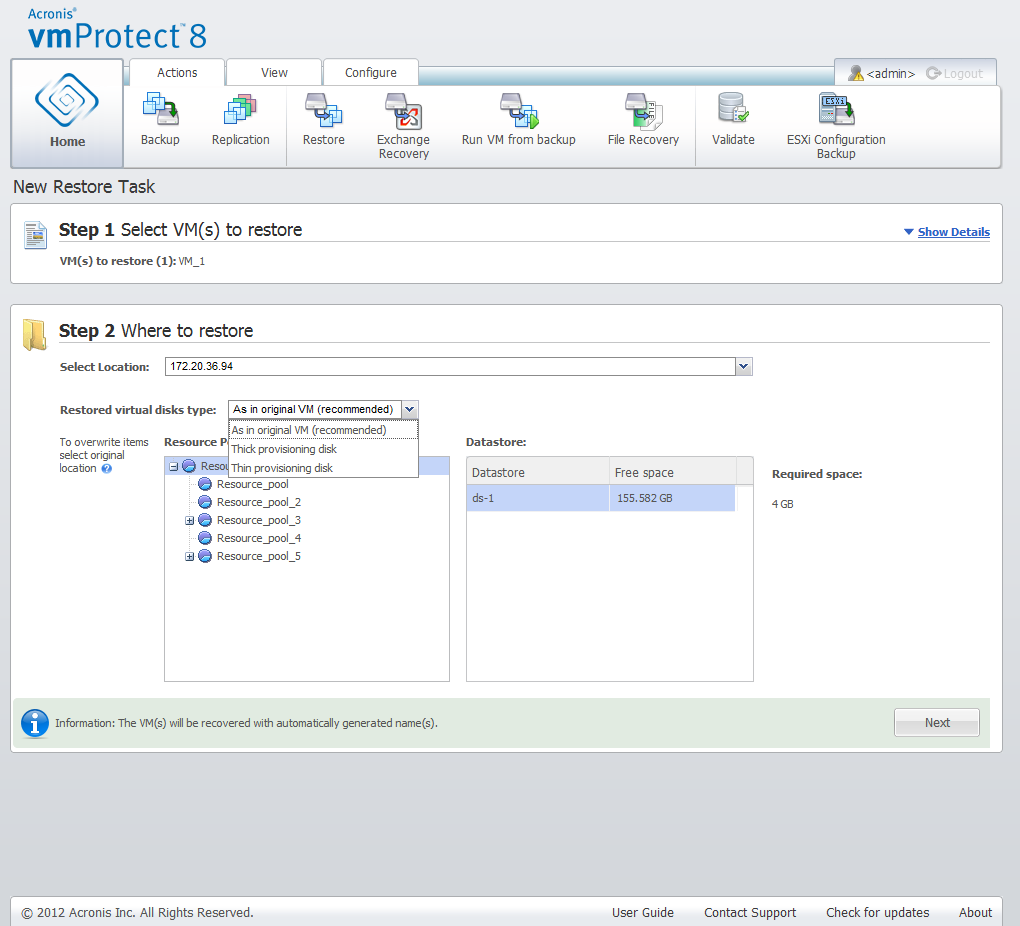The image size is (1020, 926).
Task: Go to the Home logo button
Action: point(67,113)
